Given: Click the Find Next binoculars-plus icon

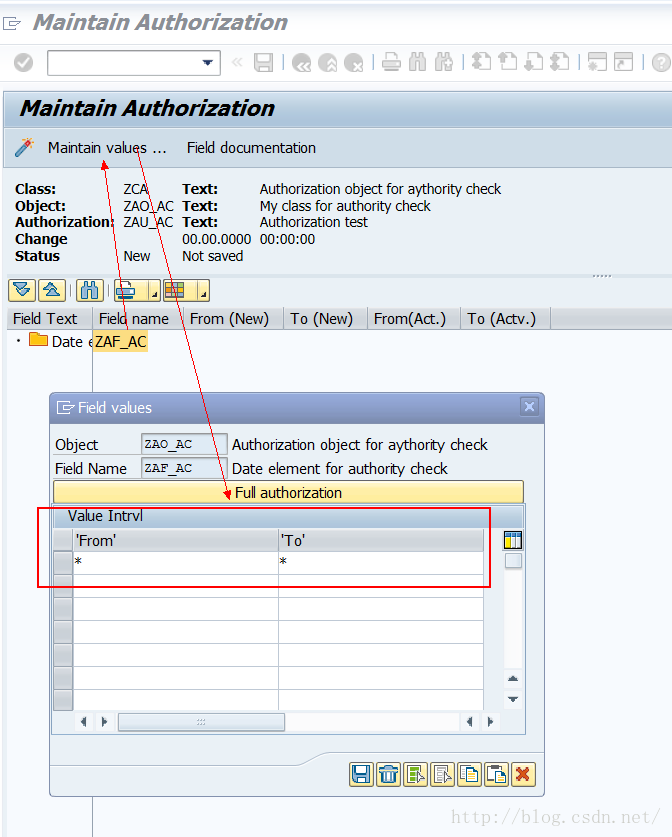Looking at the screenshot, I should click(x=444, y=62).
